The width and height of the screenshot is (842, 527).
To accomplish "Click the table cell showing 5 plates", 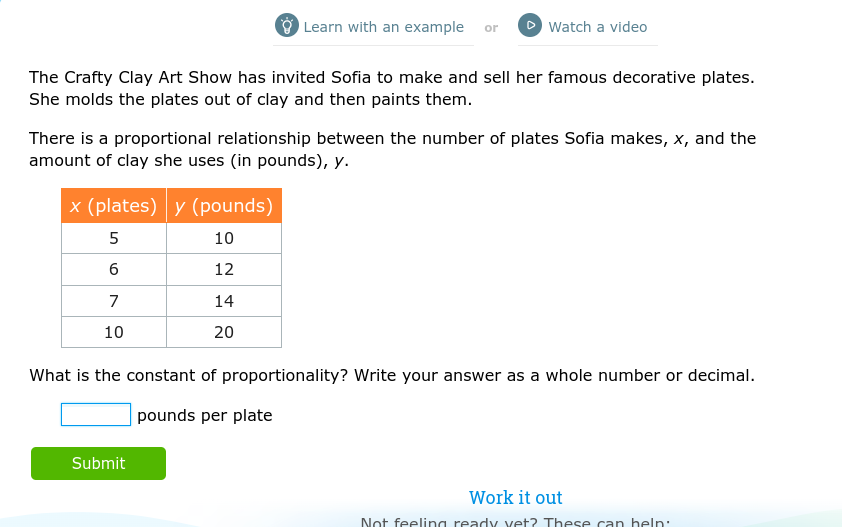I will tap(114, 238).
